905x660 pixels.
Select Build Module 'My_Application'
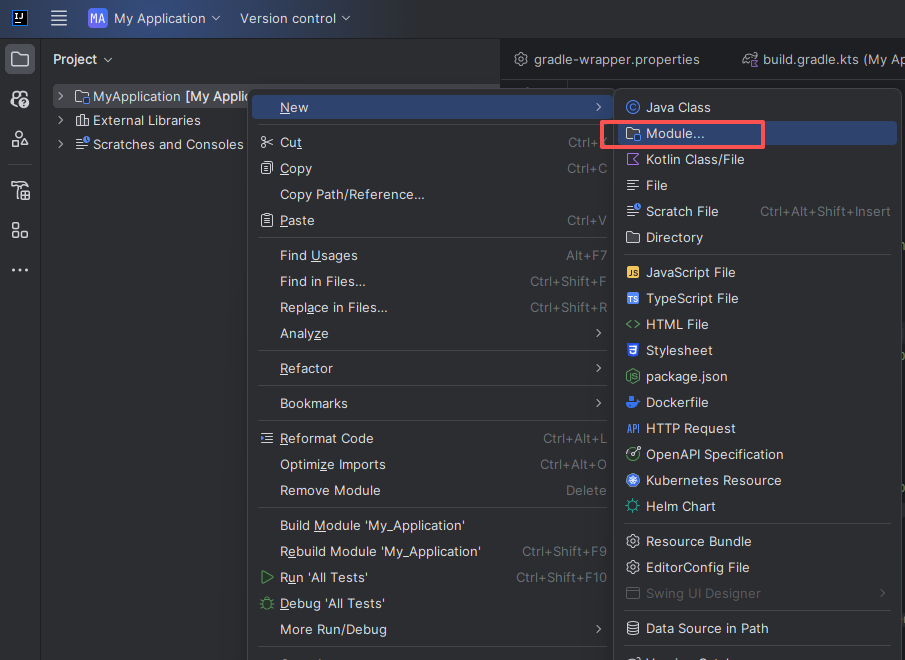point(432,526)
